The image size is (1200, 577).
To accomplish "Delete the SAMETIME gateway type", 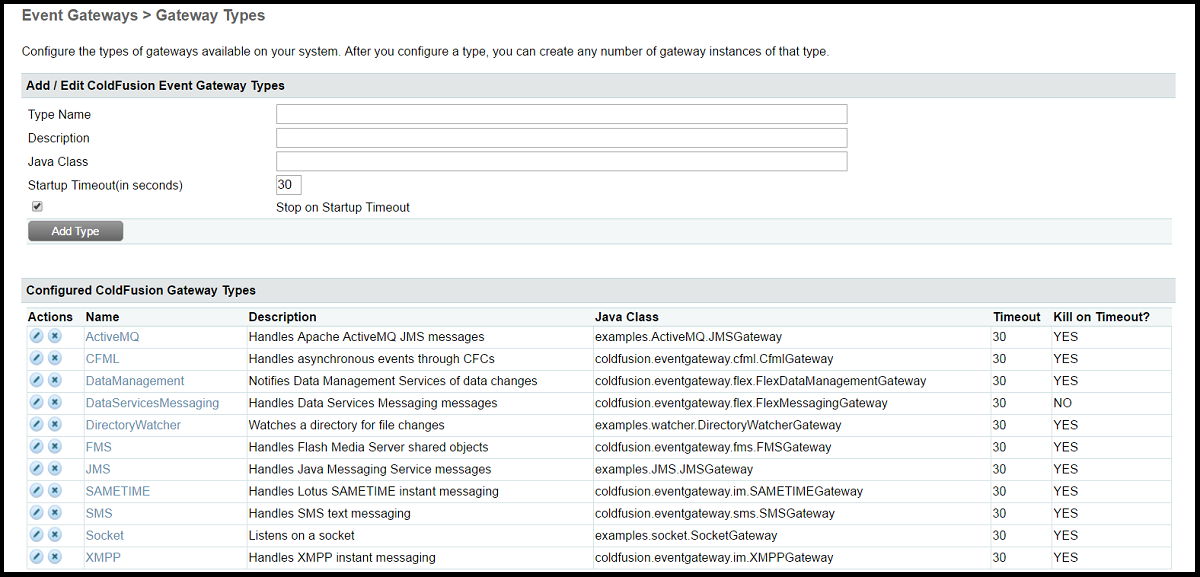I will pyautogui.click(x=55, y=491).
